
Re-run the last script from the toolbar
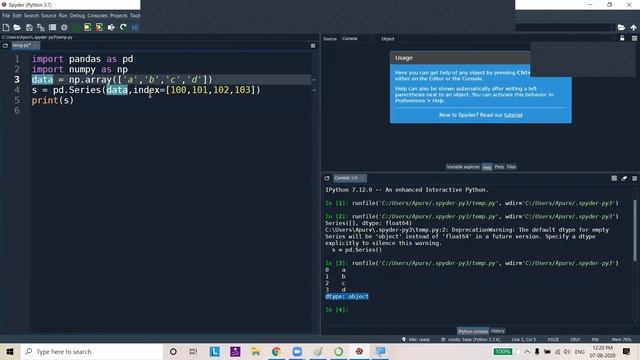(123, 27)
